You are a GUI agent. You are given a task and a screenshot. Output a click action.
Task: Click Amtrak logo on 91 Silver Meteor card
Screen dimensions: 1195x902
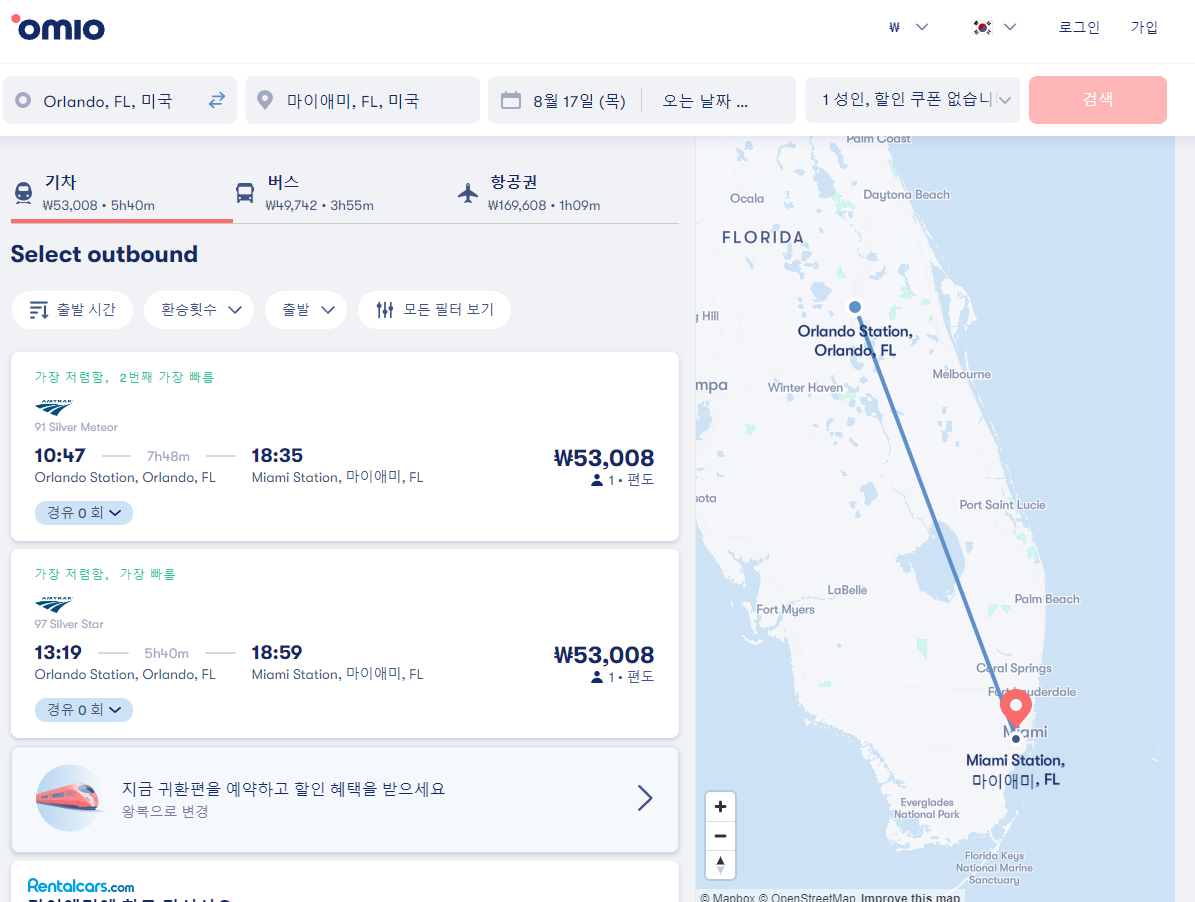pyautogui.click(x=53, y=408)
